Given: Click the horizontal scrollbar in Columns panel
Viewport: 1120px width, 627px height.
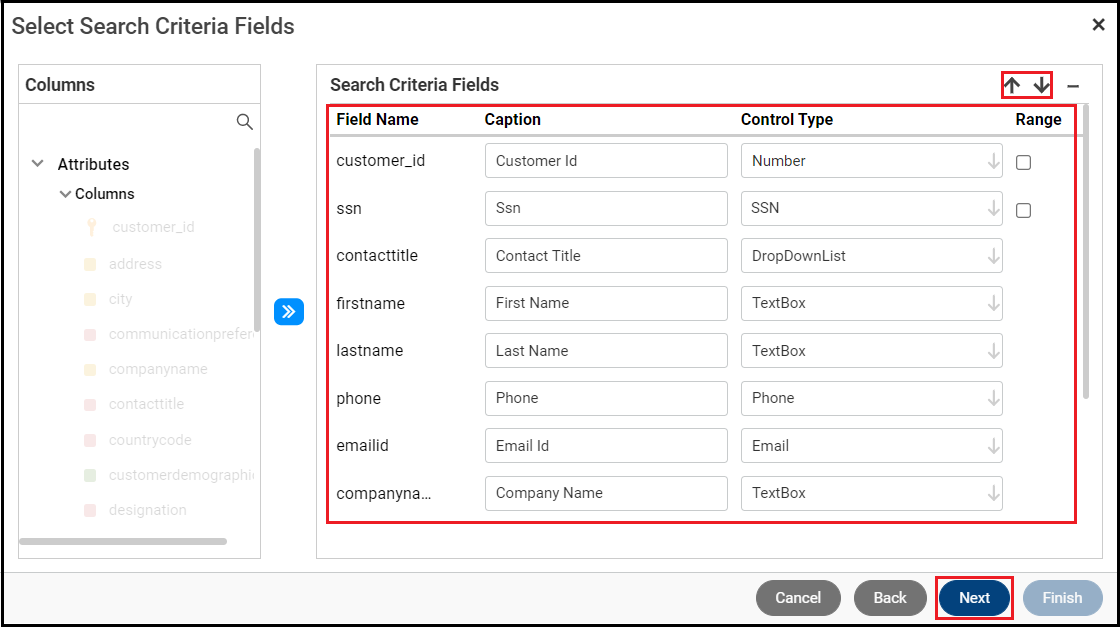Looking at the screenshot, I should pyautogui.click(x=123, y=542).
